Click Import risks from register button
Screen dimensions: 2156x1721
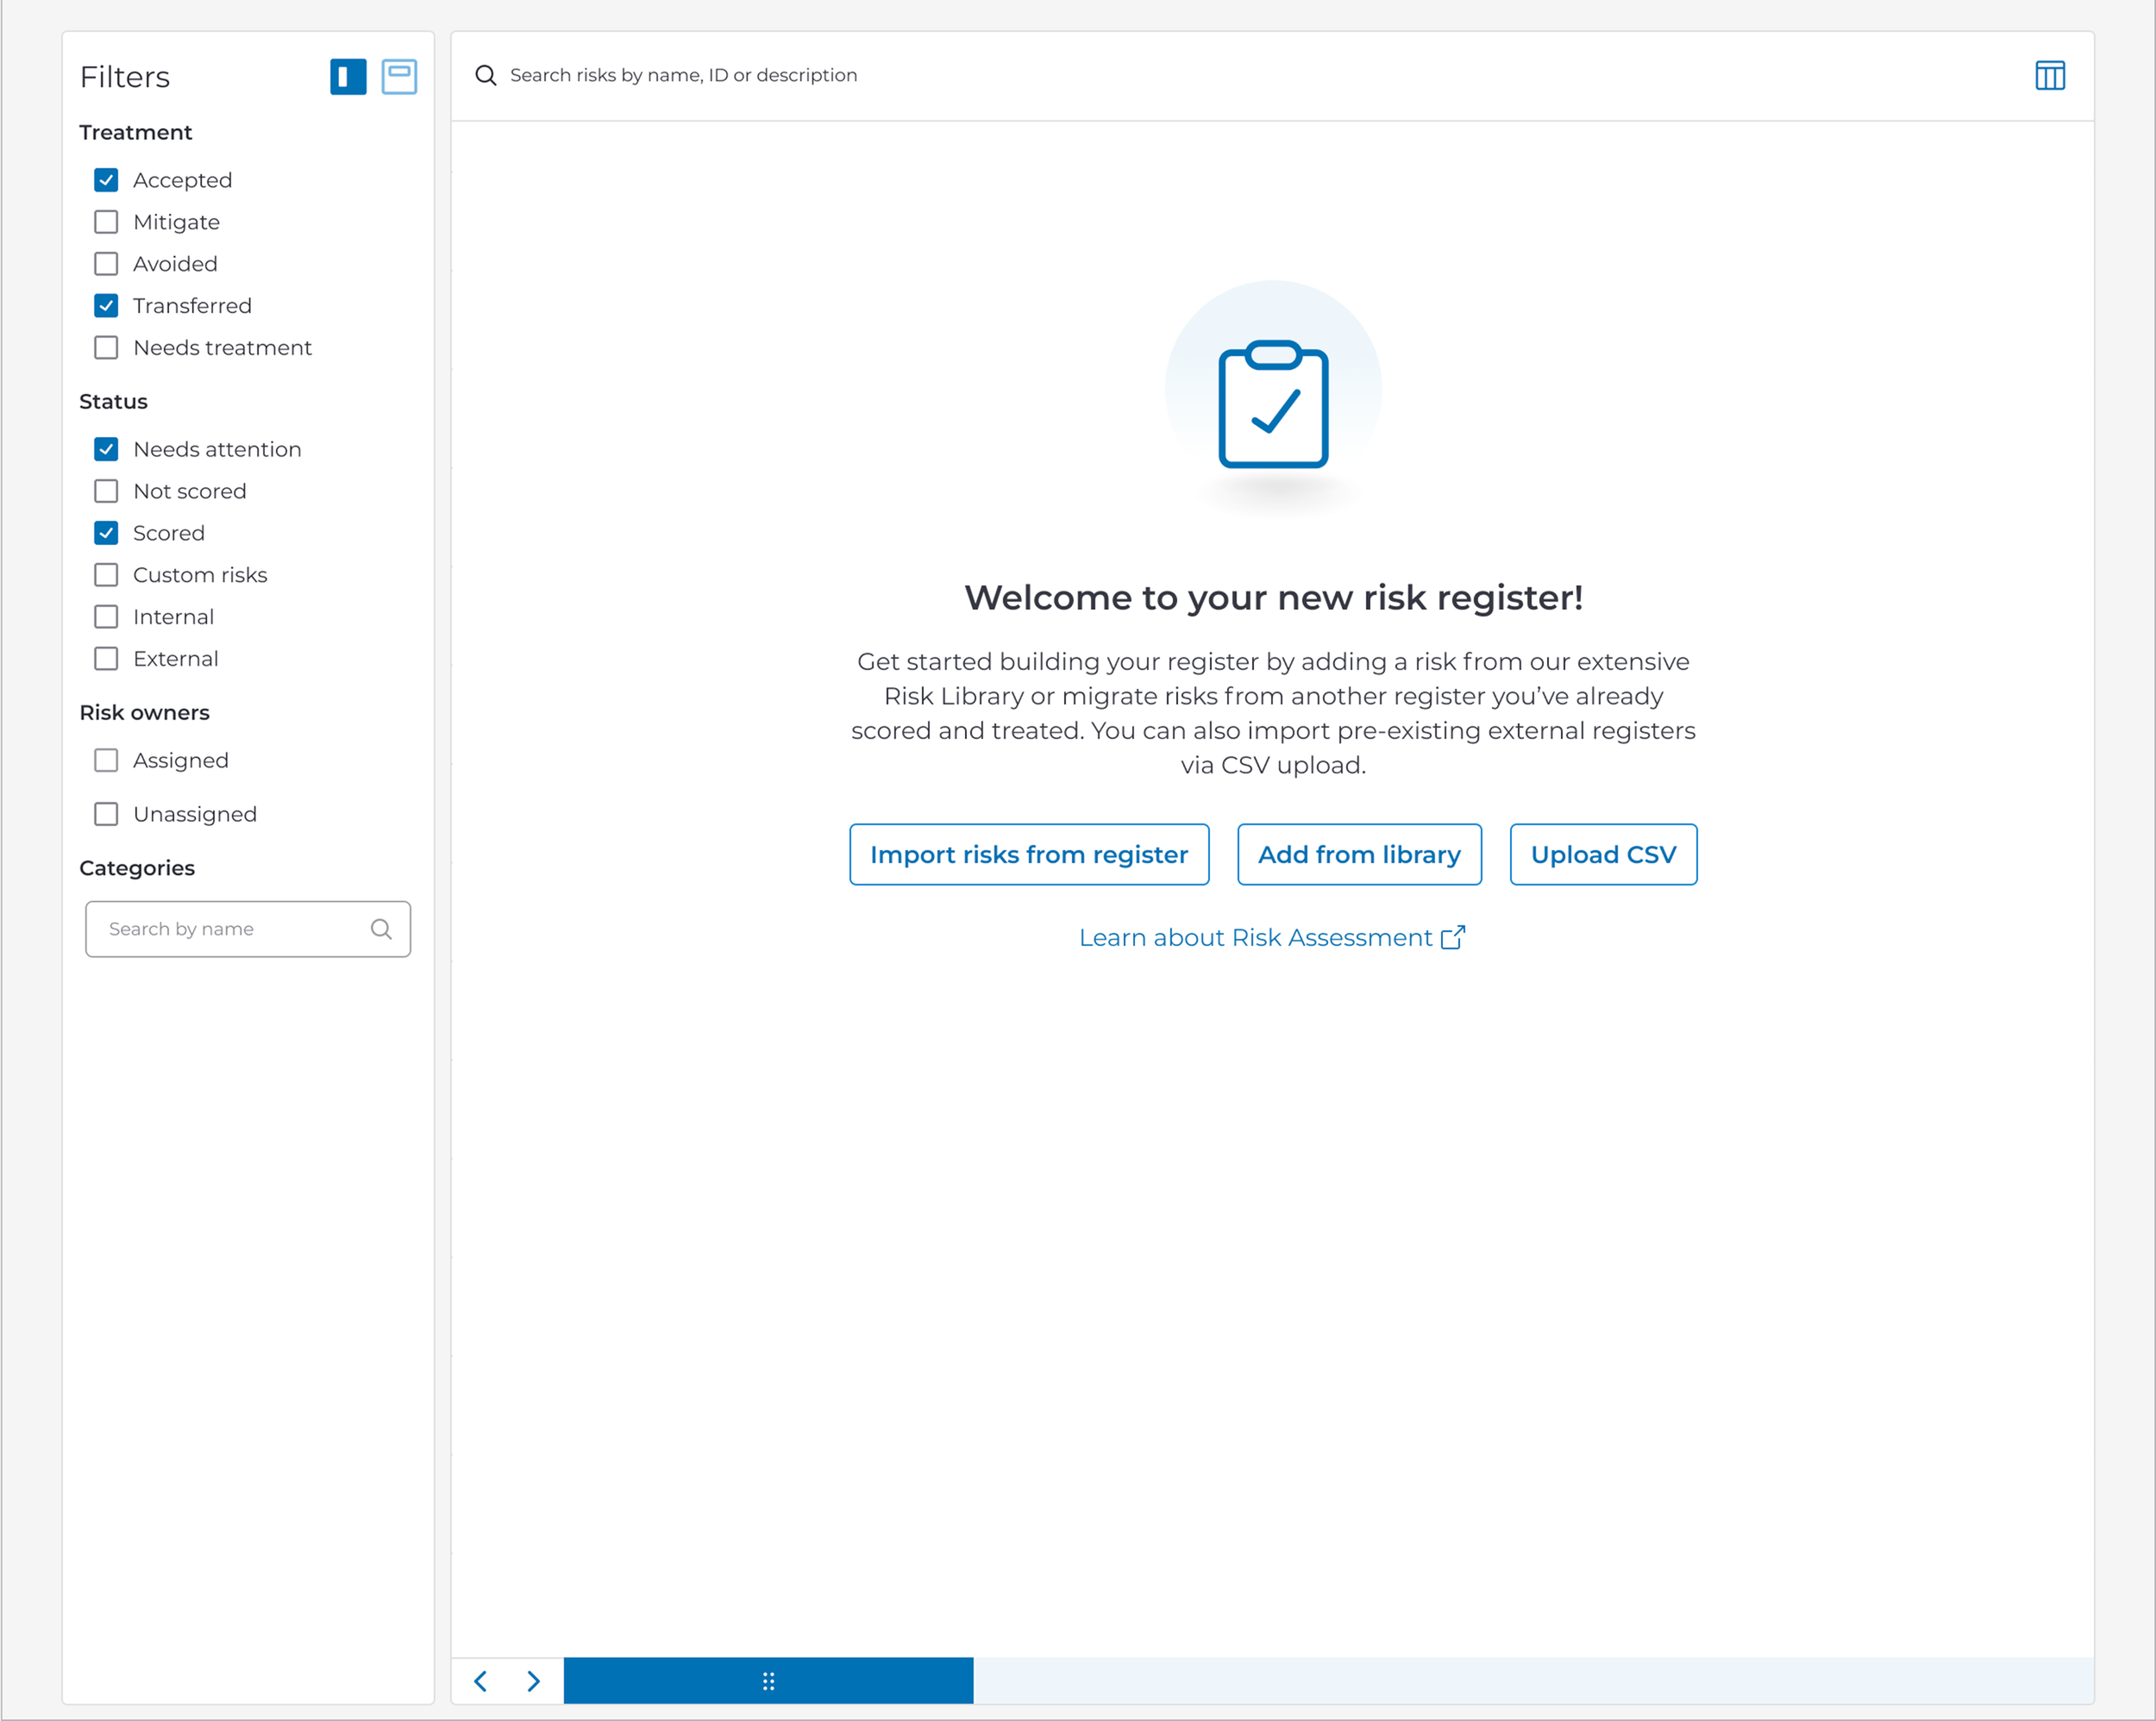[1029, 854]
